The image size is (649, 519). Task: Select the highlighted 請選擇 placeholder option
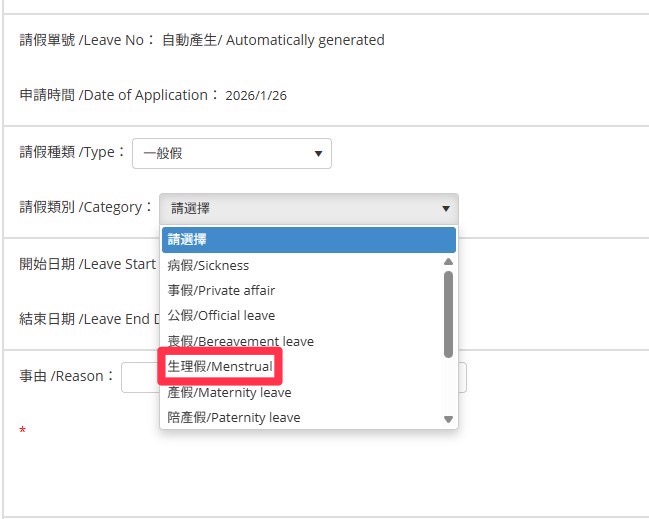pos(300,240)
